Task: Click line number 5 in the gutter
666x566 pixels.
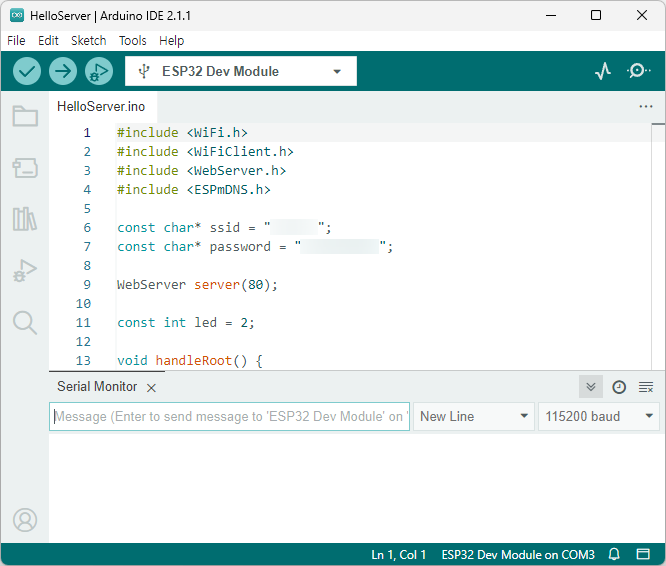Action: 87,208
